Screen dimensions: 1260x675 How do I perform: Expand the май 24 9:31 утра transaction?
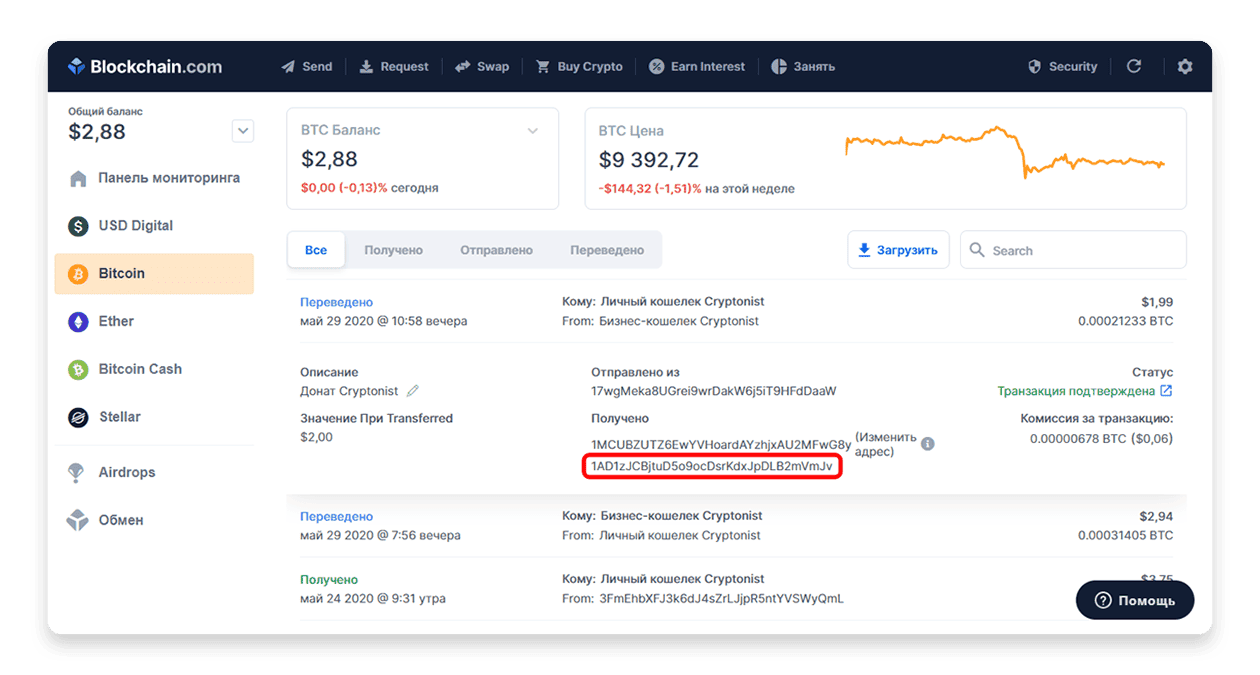[x=736, y=589]
